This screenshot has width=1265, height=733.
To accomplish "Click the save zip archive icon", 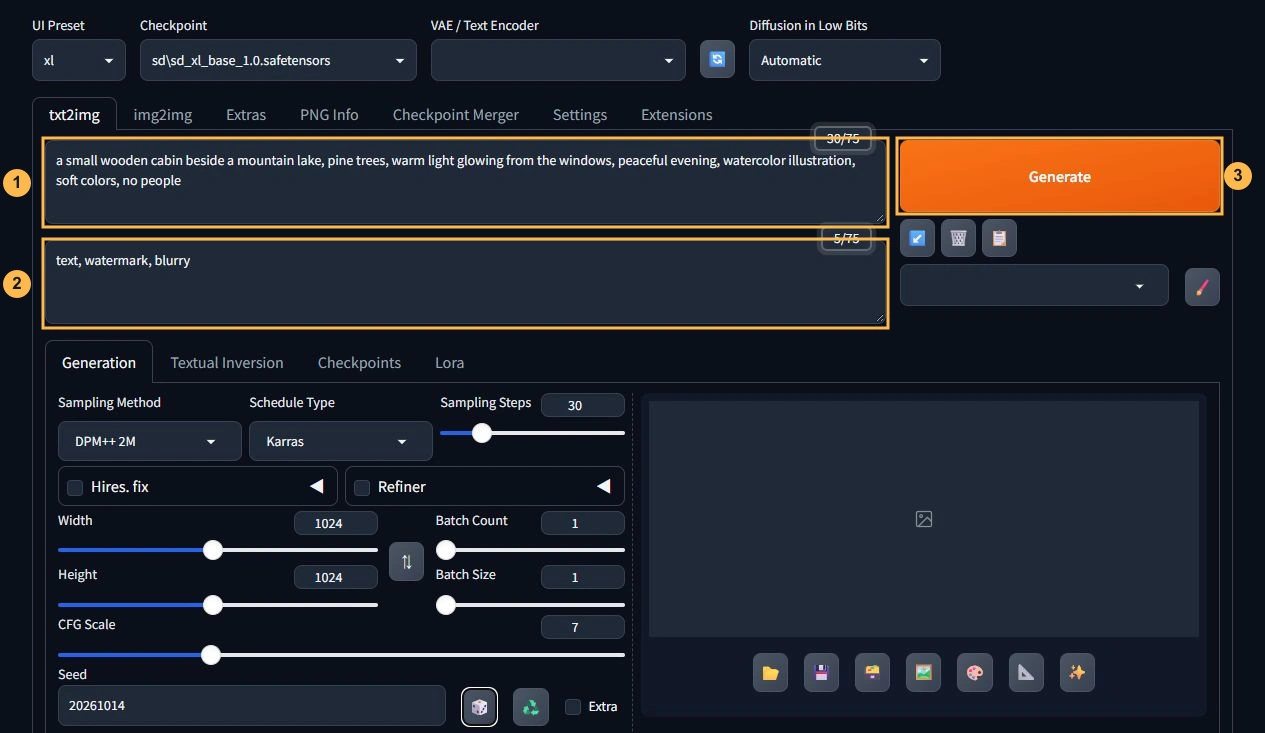I will coord(872,673).
